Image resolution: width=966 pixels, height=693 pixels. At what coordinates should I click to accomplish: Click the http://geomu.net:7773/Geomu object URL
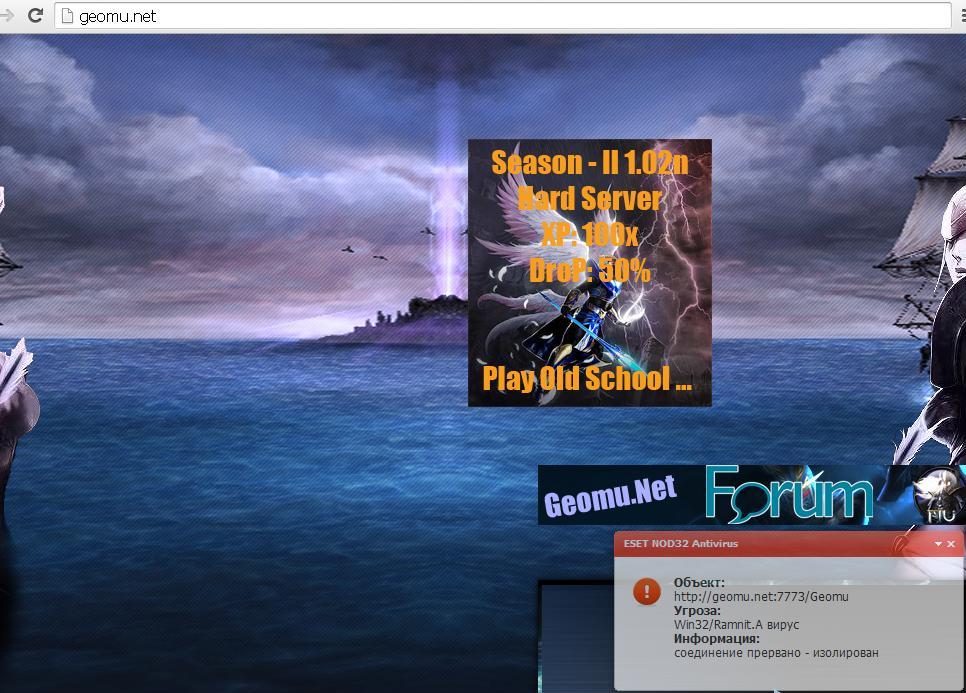coord(761,596)
